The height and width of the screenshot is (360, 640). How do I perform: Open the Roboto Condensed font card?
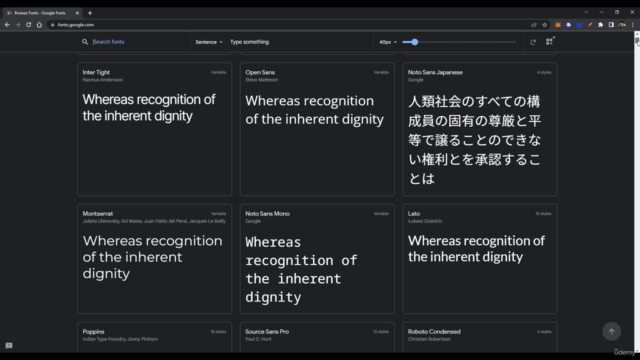coord(480,338)
